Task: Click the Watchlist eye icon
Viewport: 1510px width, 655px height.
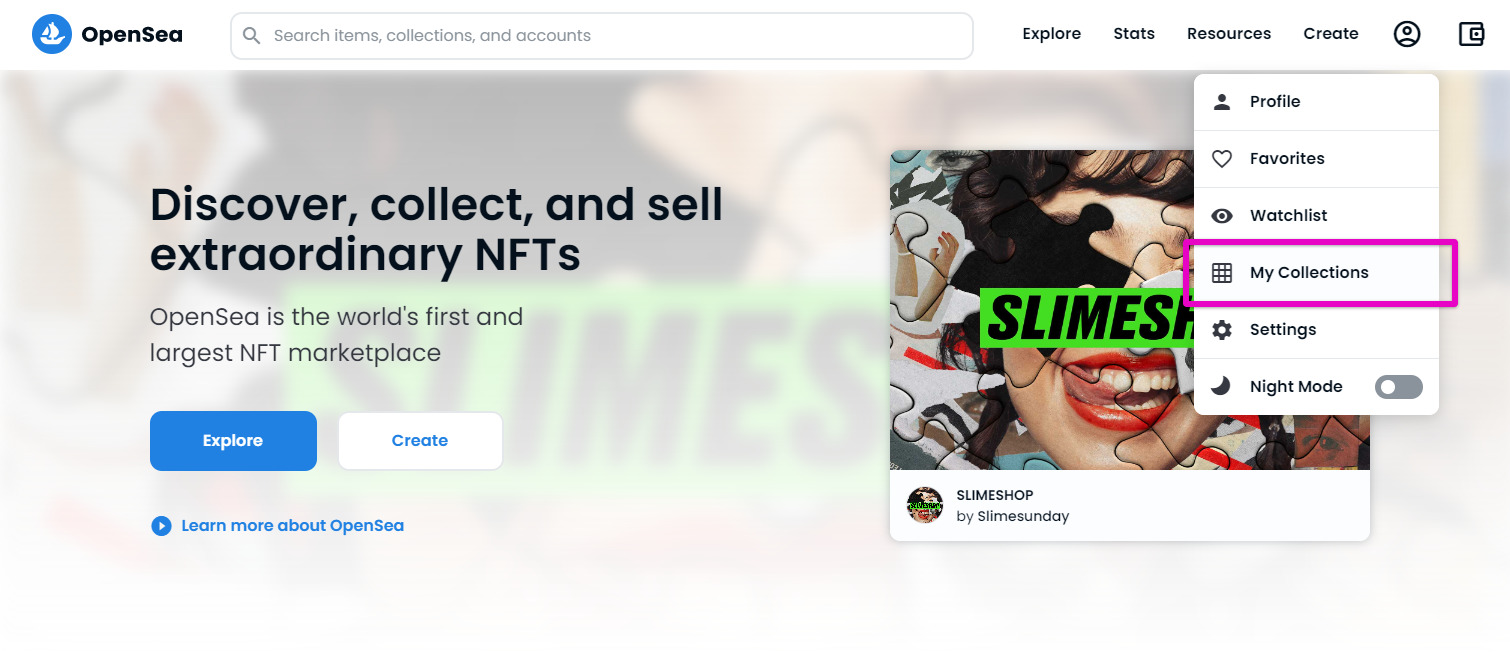Action: point(1222,216)
